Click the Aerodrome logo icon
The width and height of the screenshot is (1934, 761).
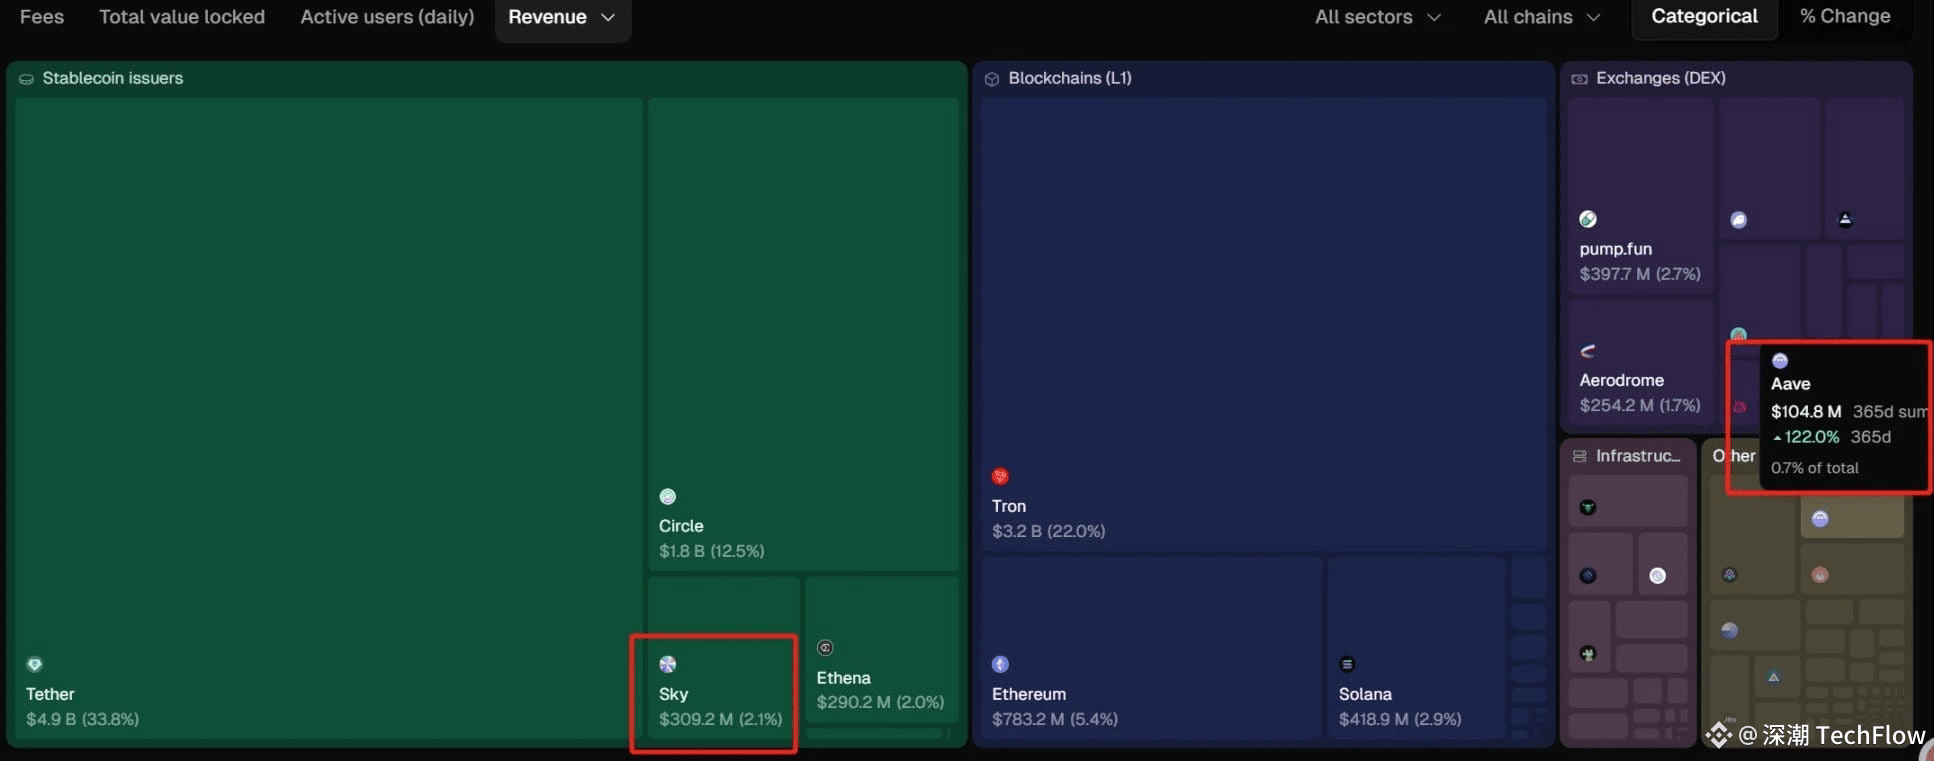[x=1588, y=351]
